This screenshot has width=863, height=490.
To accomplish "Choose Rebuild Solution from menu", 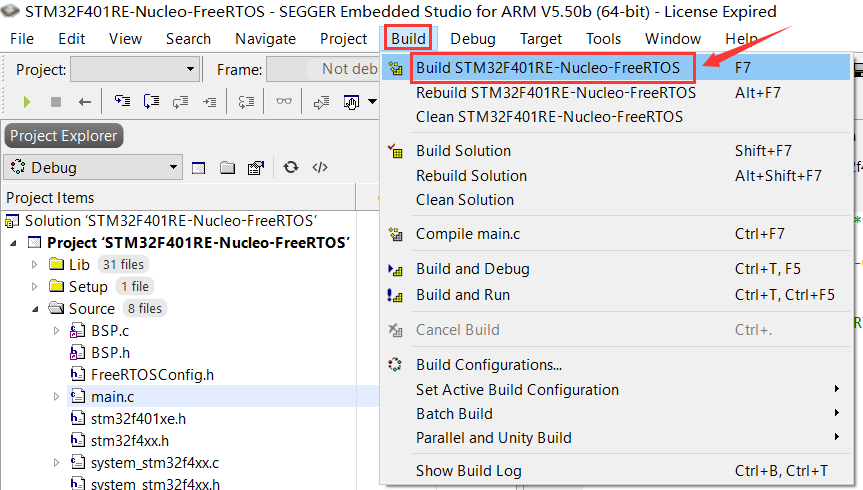I will tap(616, 176).
